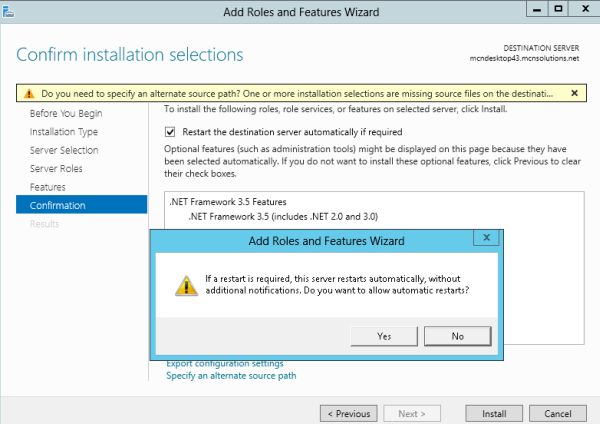
Task: Click the Install button
Action: tap(494, 414)
